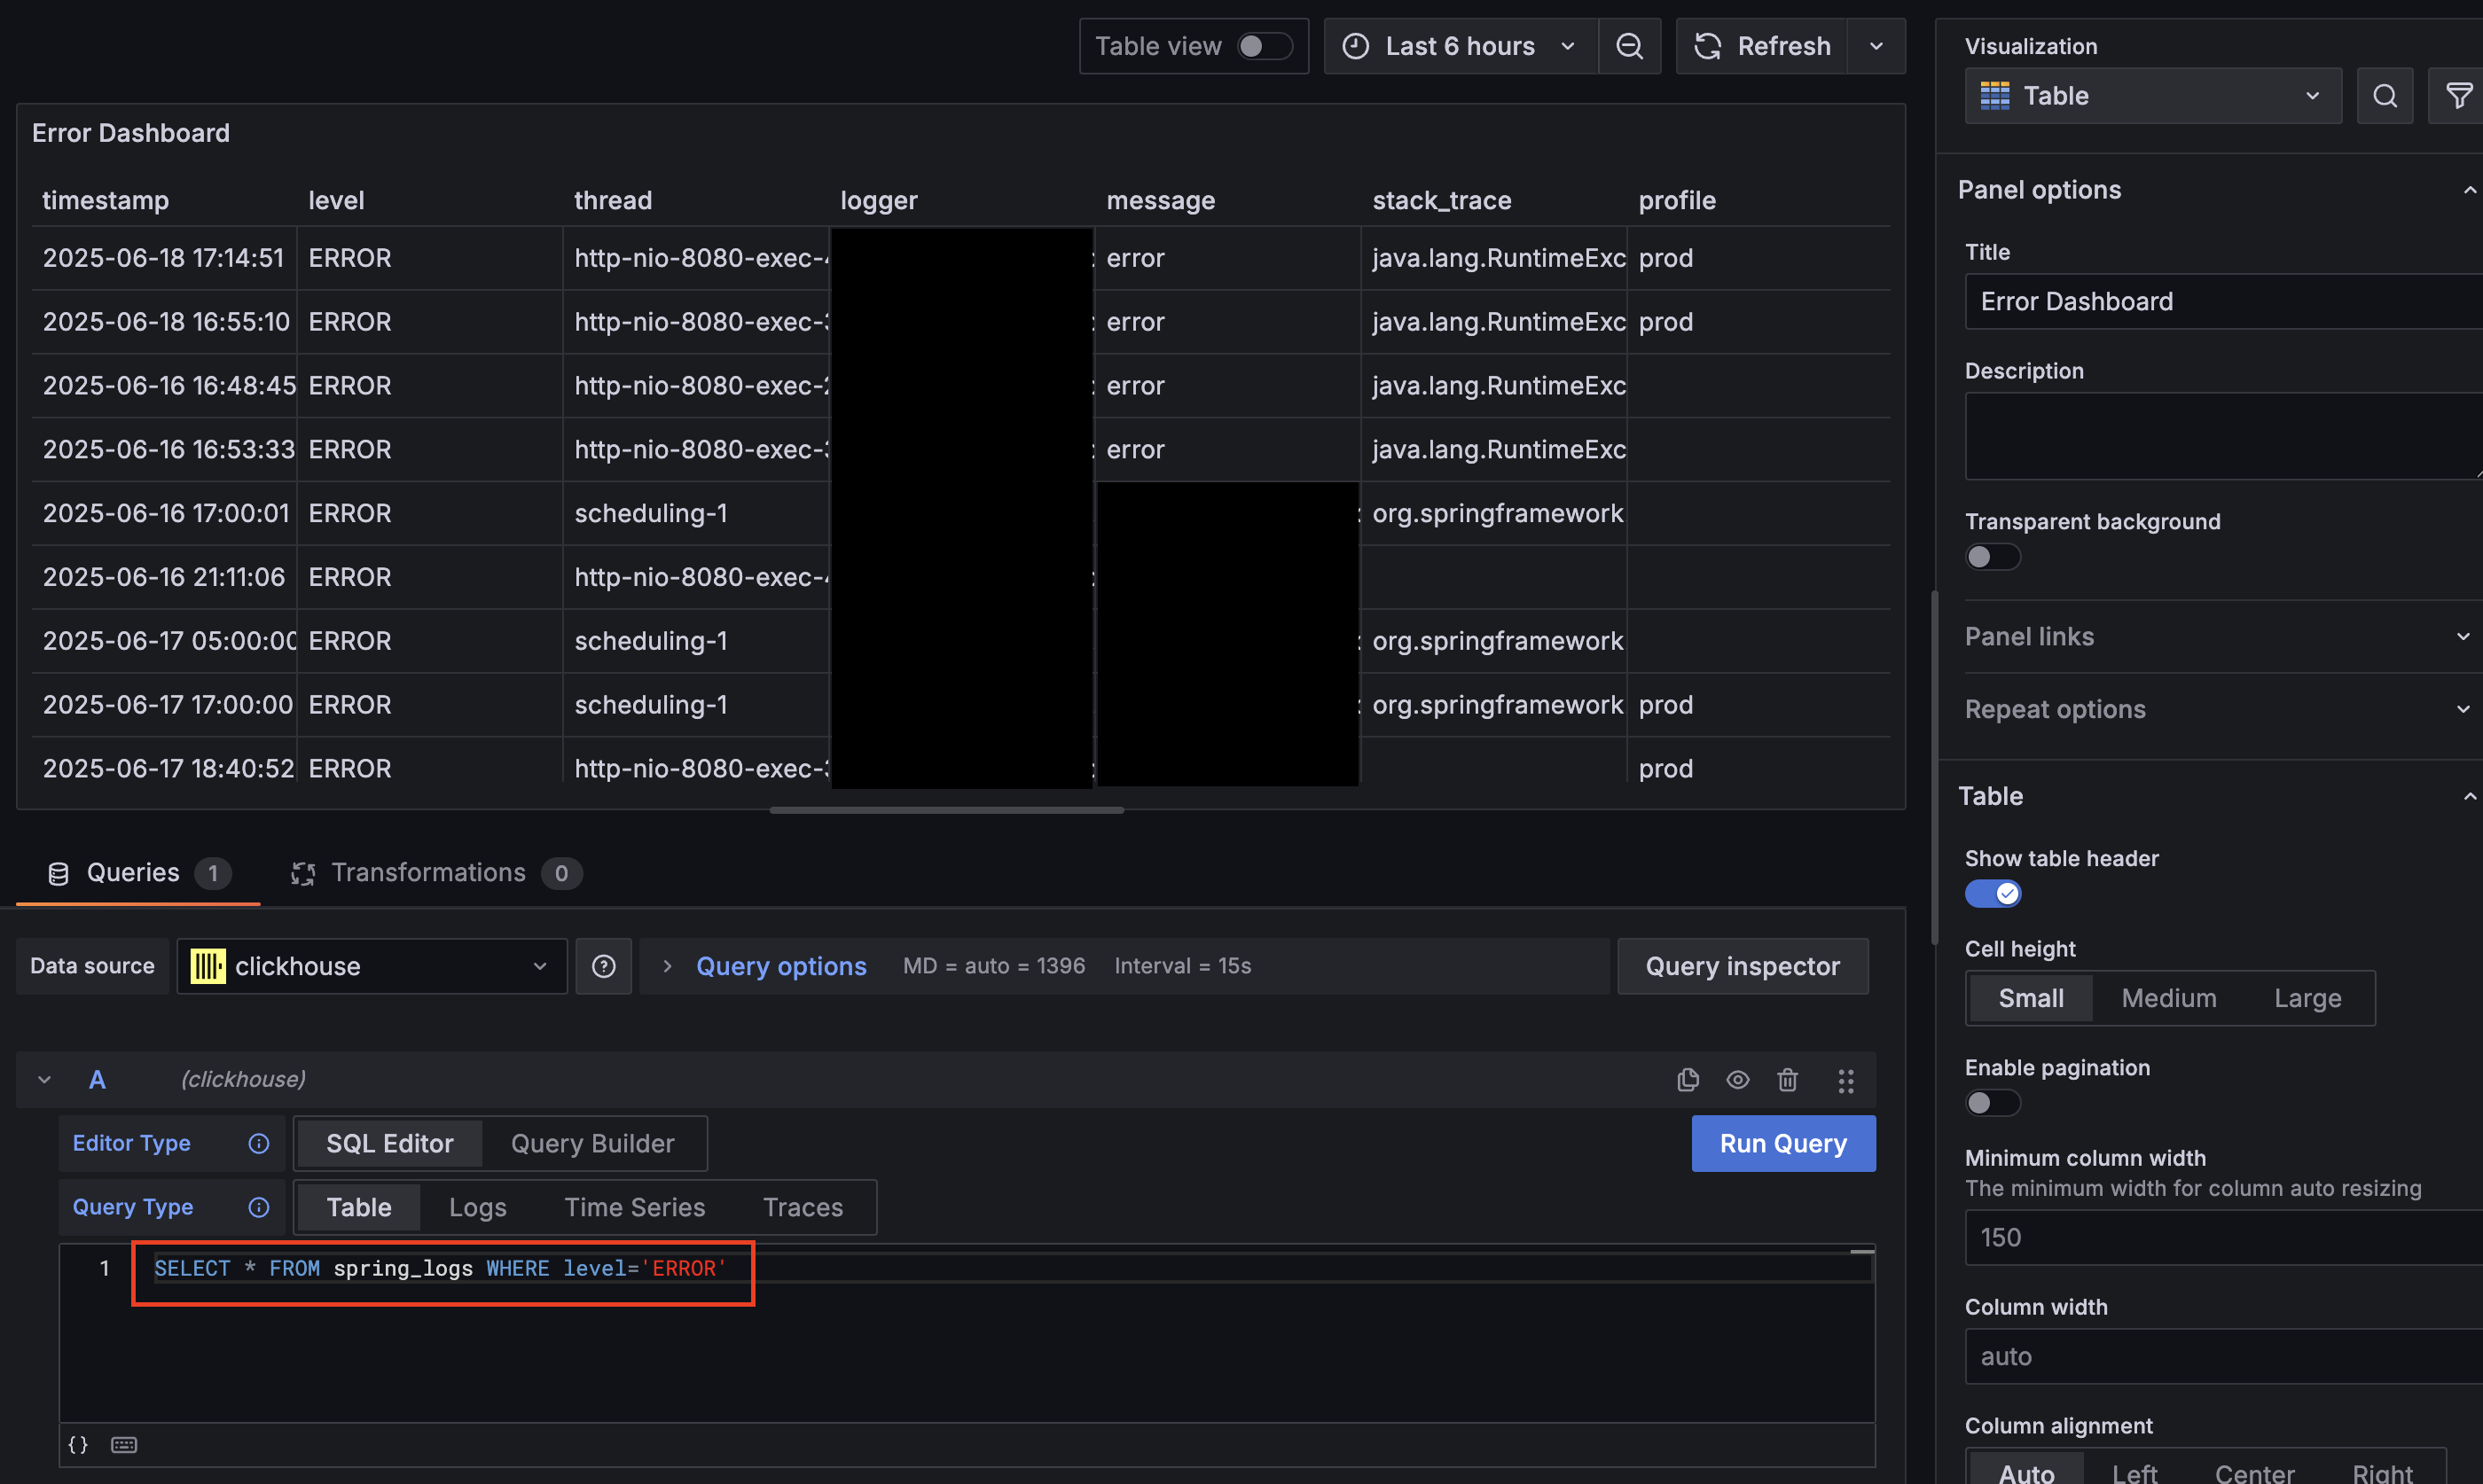Image resolution: width=2483 pixels, height=1484 pixels.
Task: Click the zoom out time range icon
Action: (x=1629, y=46)
